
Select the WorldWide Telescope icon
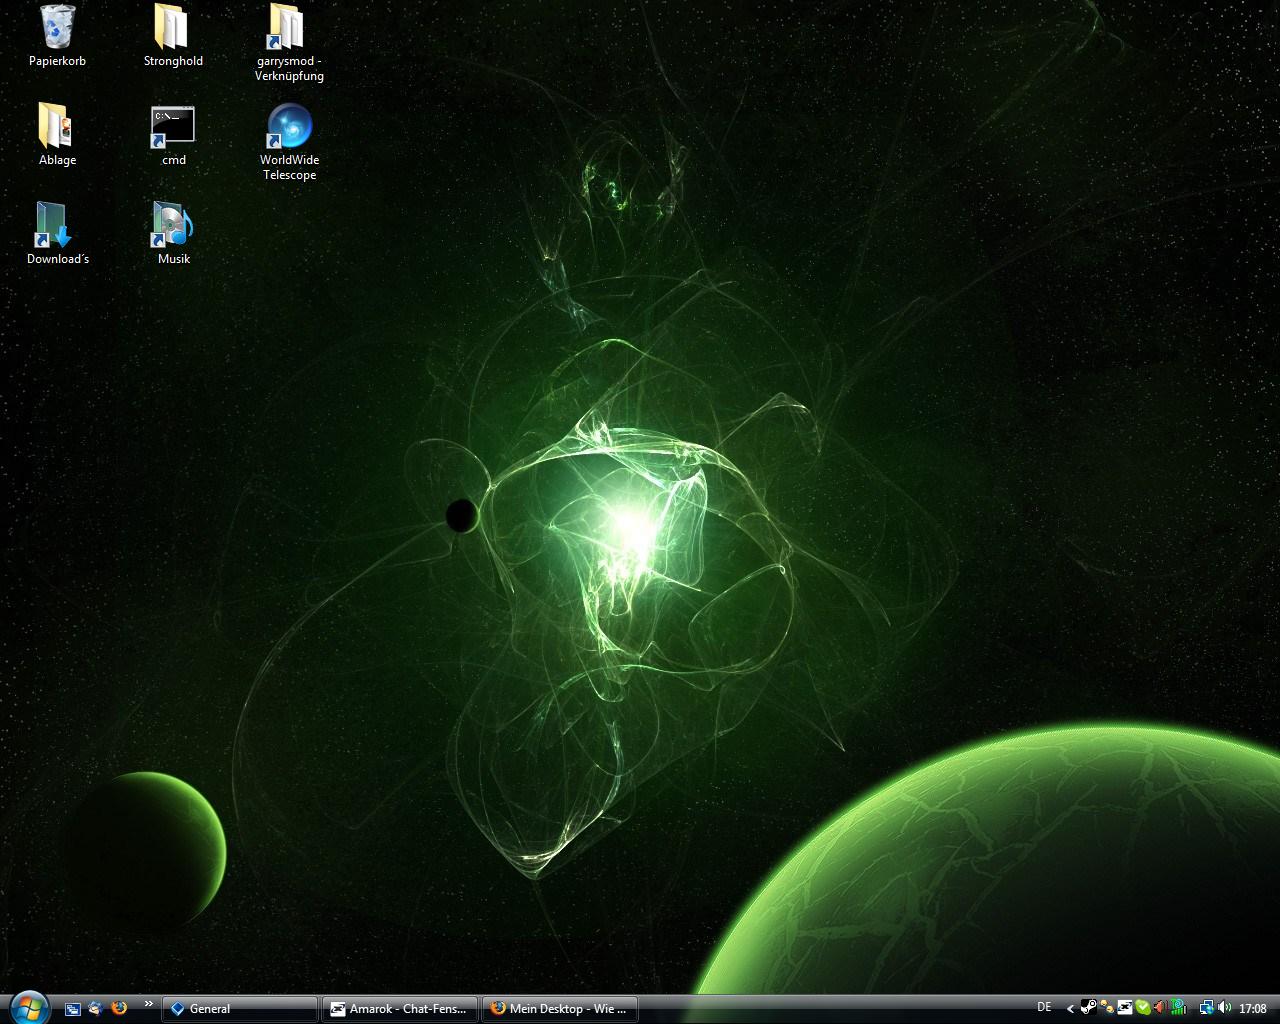[x=289, y=127]
